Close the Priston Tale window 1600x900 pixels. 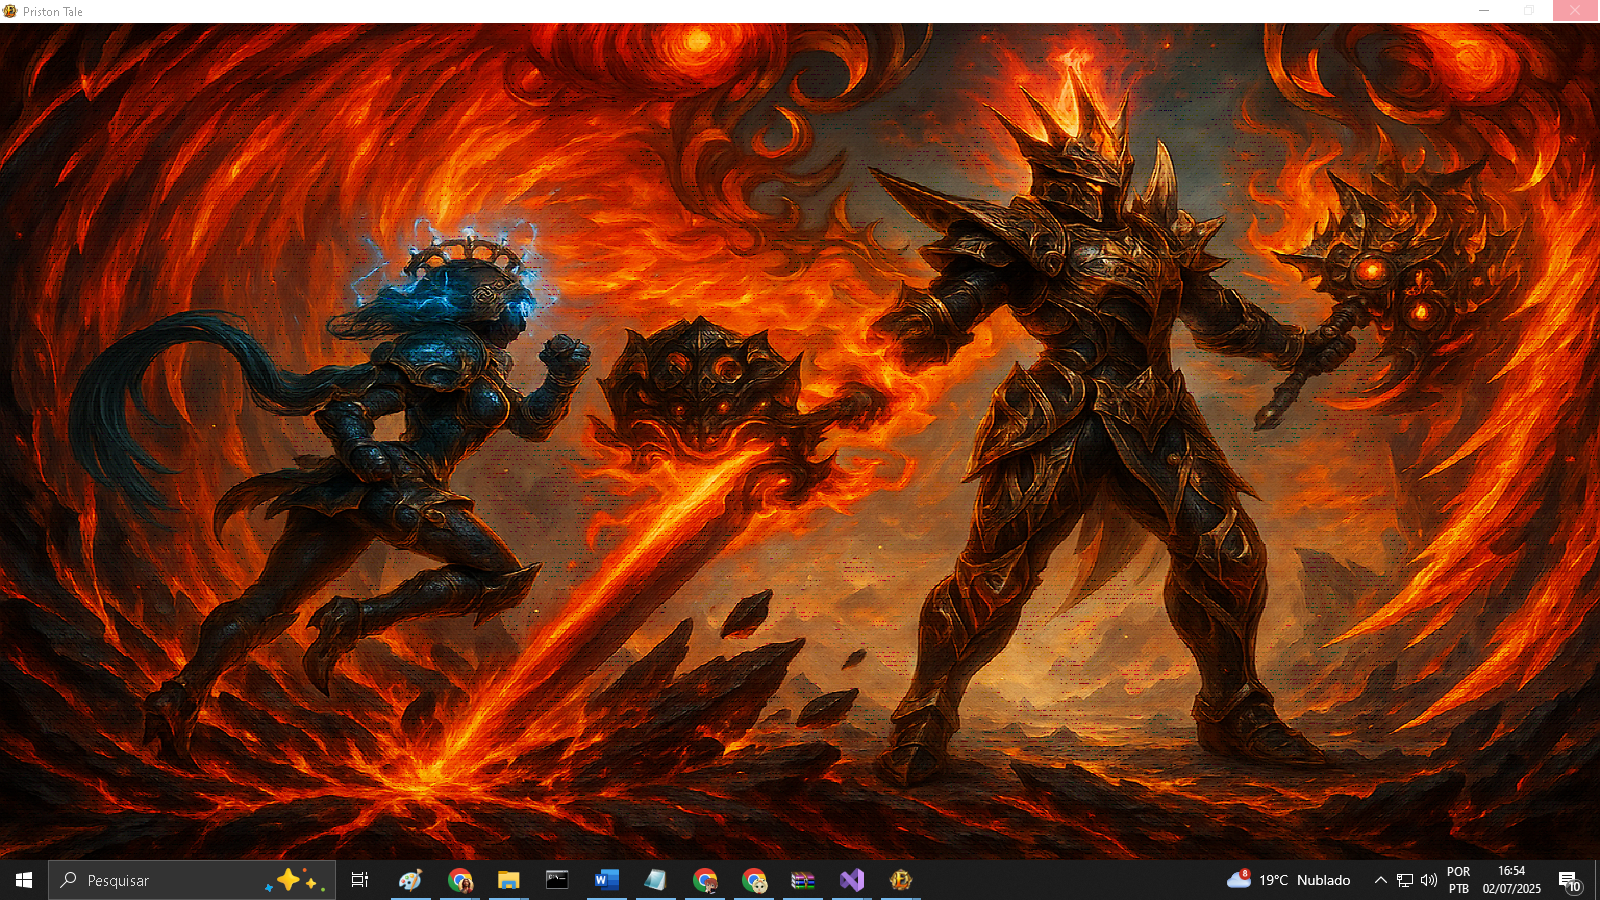pos(1576,11)
